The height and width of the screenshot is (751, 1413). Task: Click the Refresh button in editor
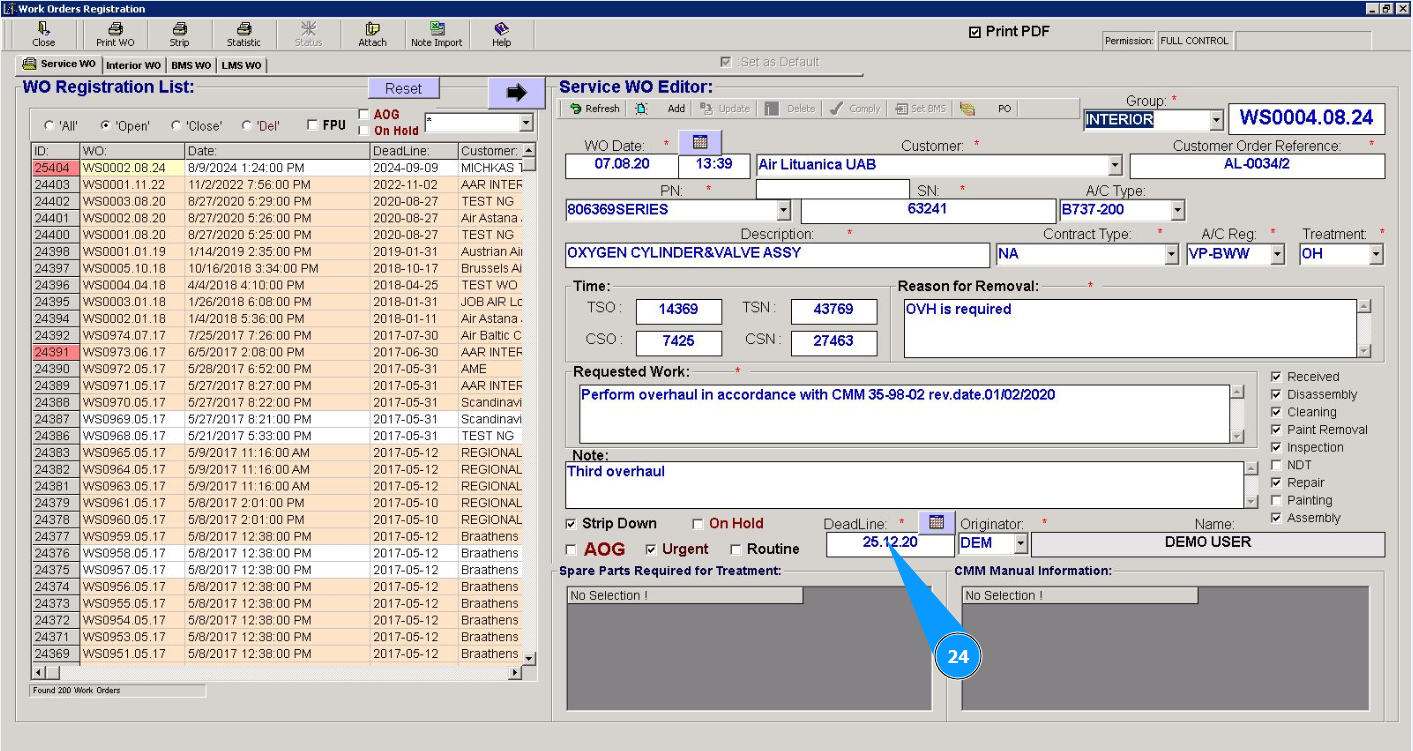point(594,109)
